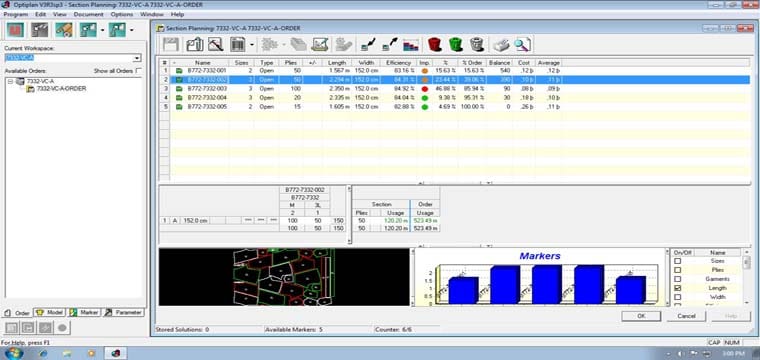Click the grayed stacked plies icon in toolbar
Image resolution: width=760 pixels, height=360 pixels.
(x=298, y=45)
